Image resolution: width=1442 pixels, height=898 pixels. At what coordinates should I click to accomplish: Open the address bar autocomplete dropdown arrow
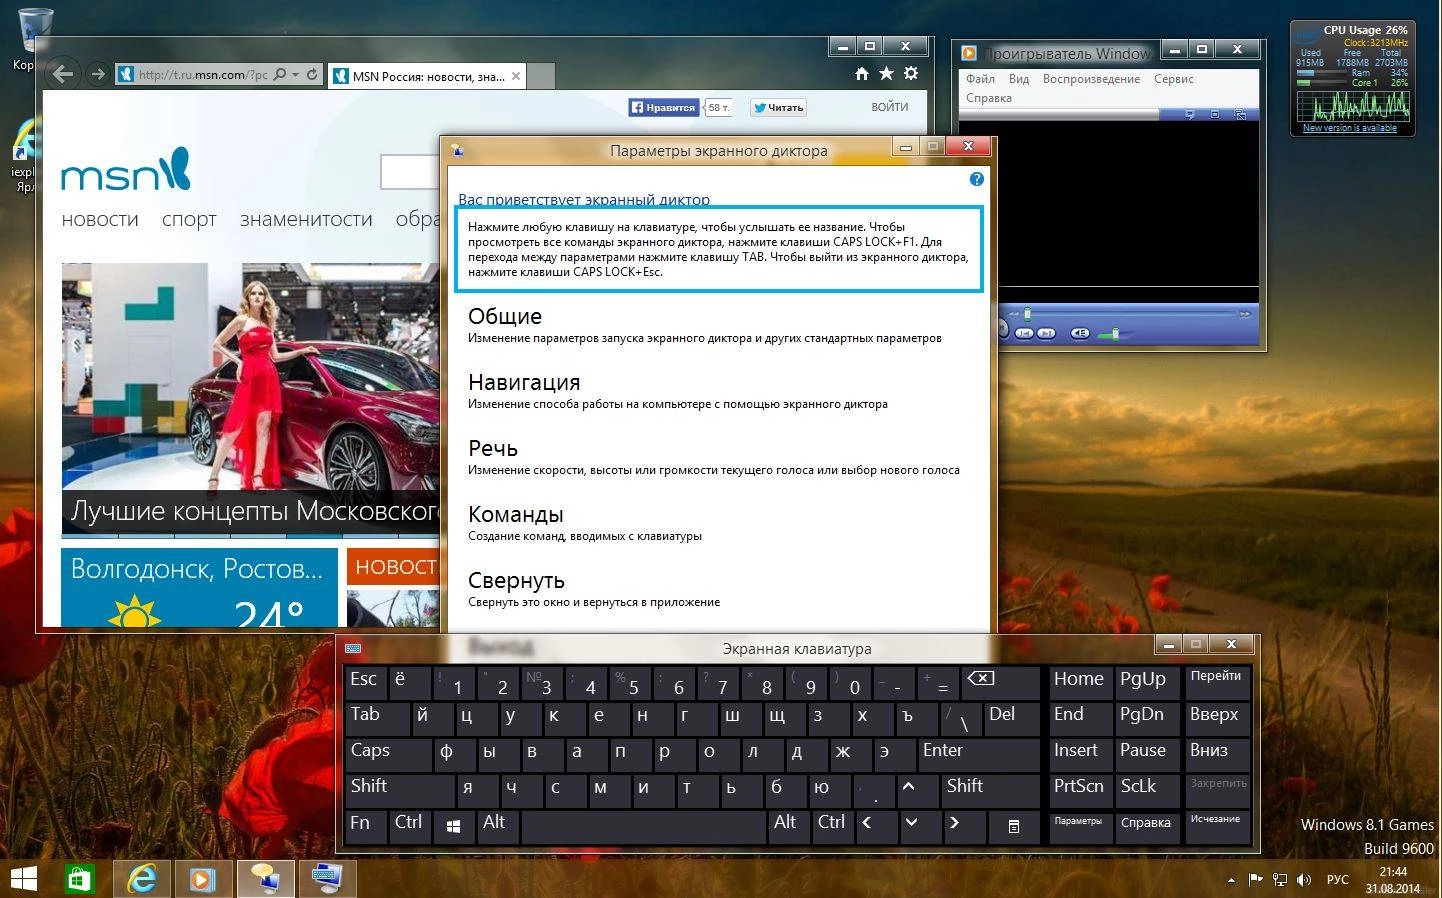296,75
